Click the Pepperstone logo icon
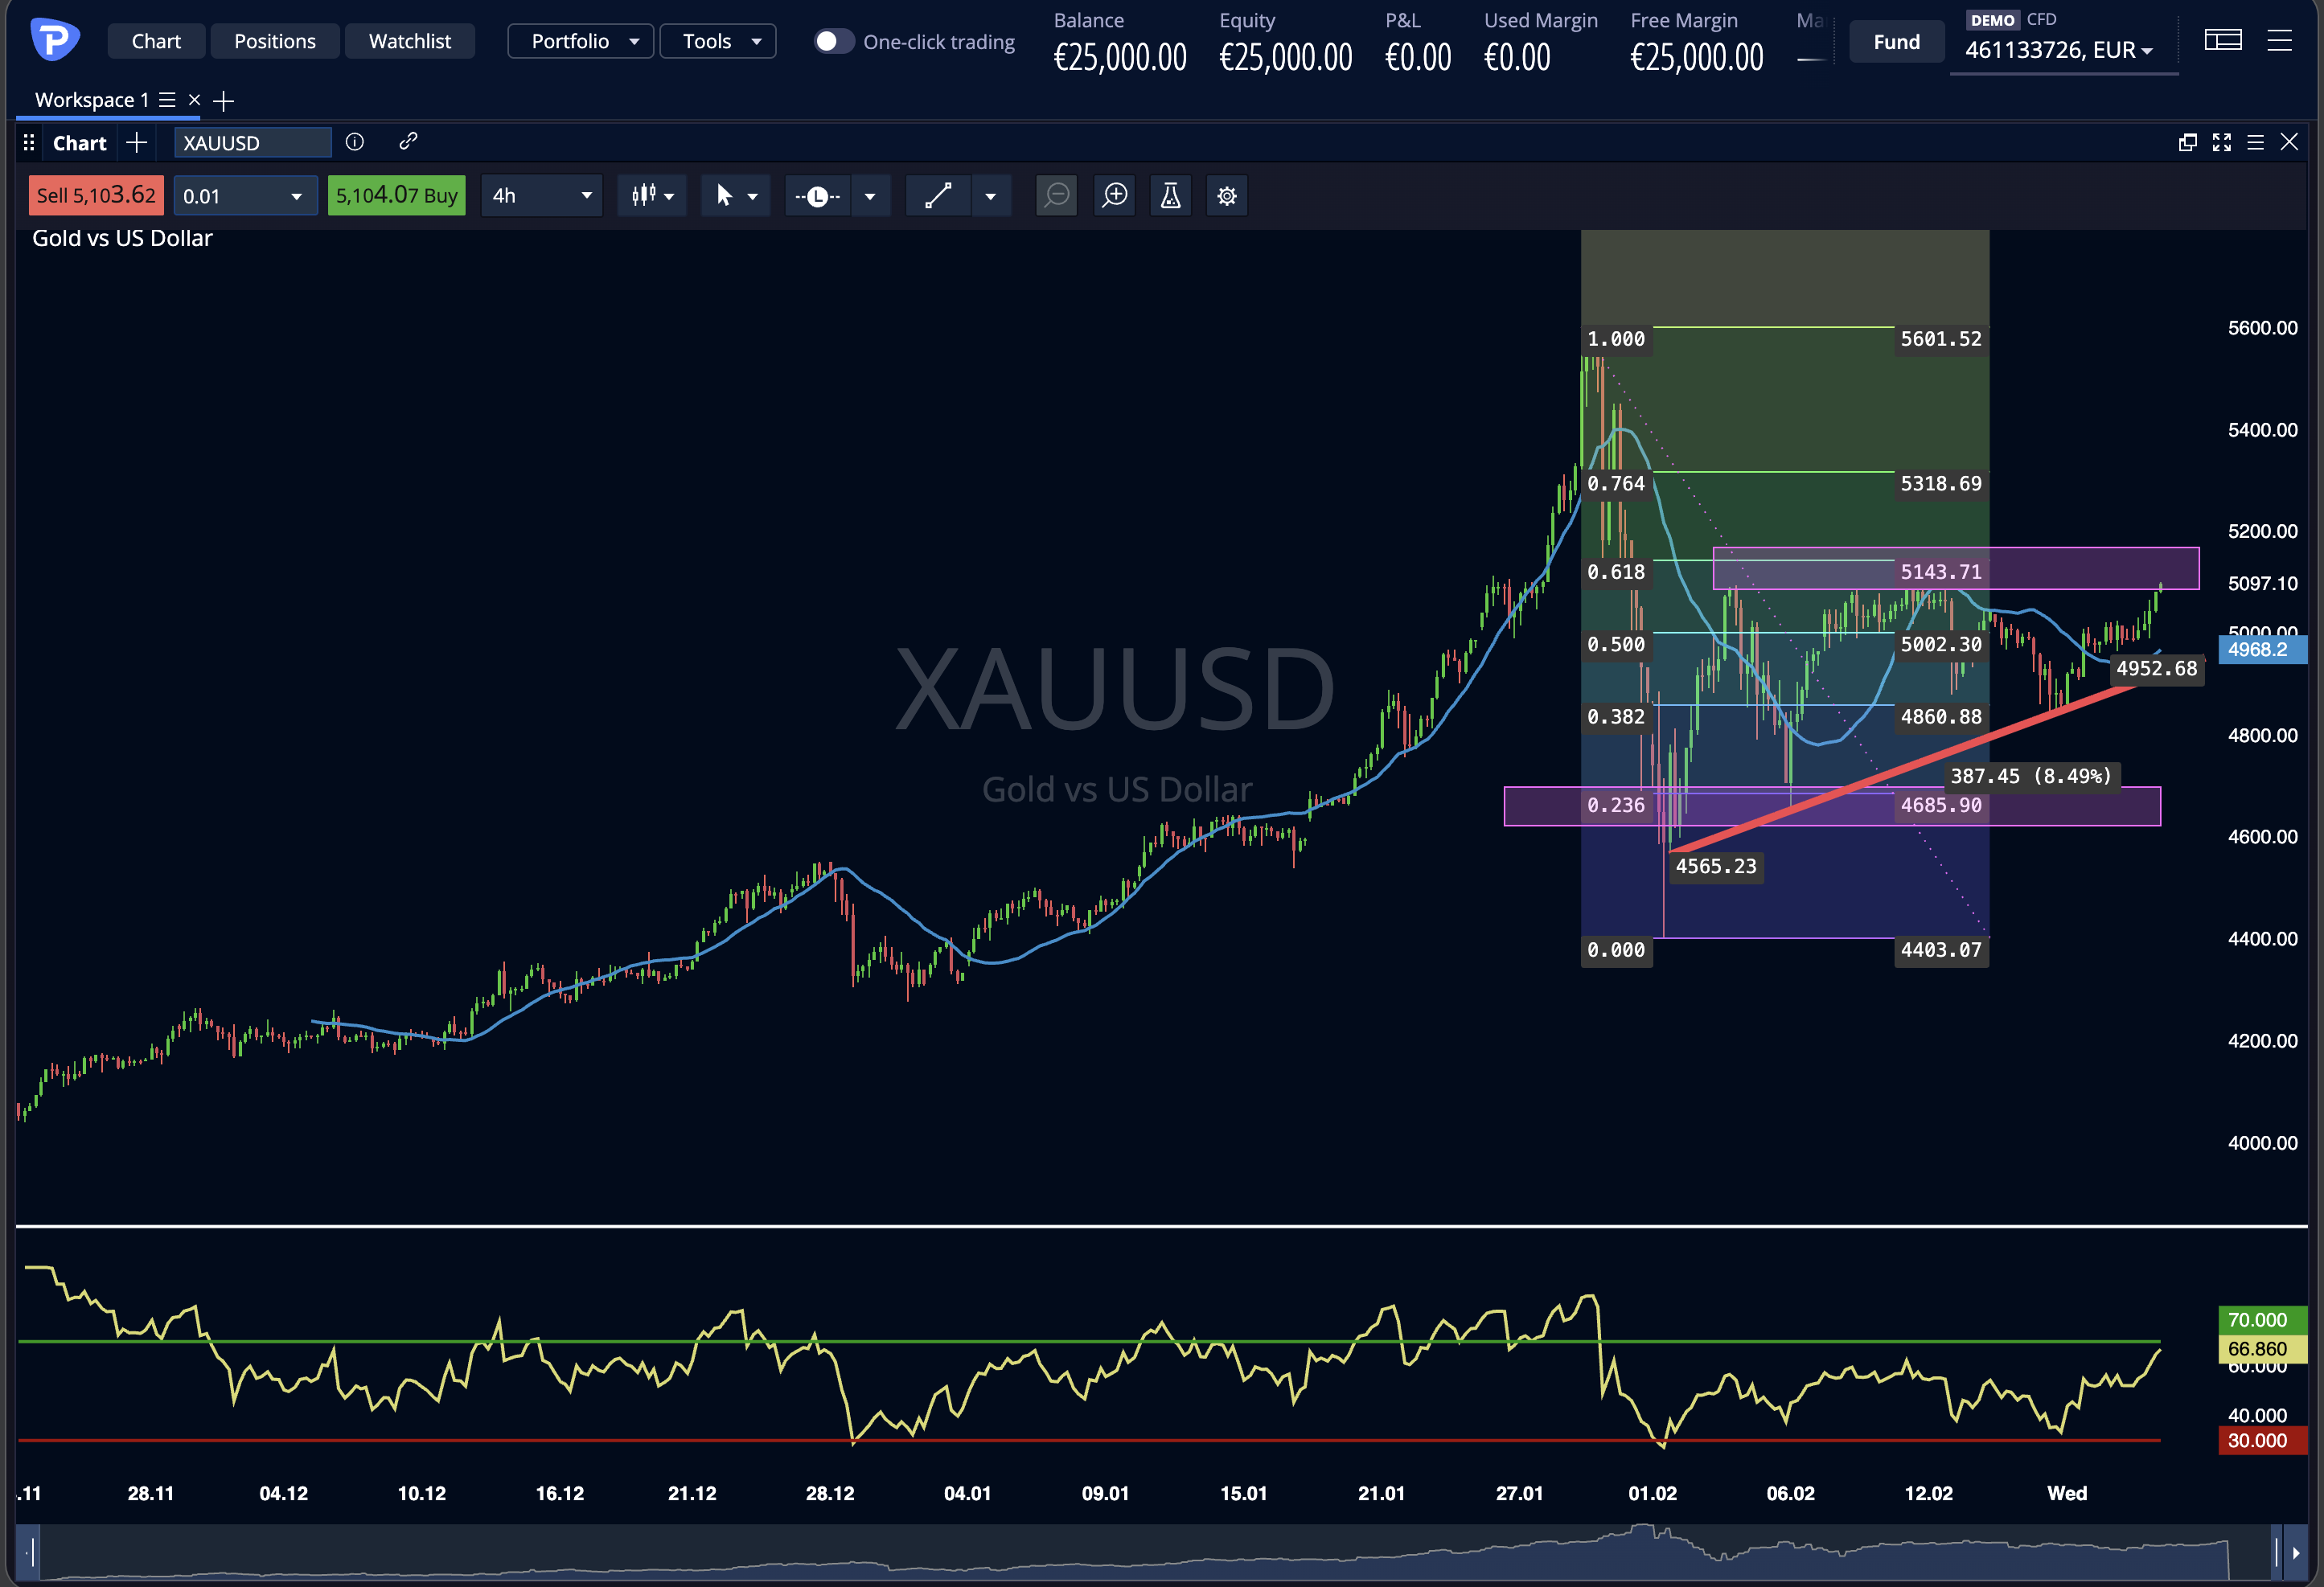2324x1587 pixels. click(x=54, y=40)
